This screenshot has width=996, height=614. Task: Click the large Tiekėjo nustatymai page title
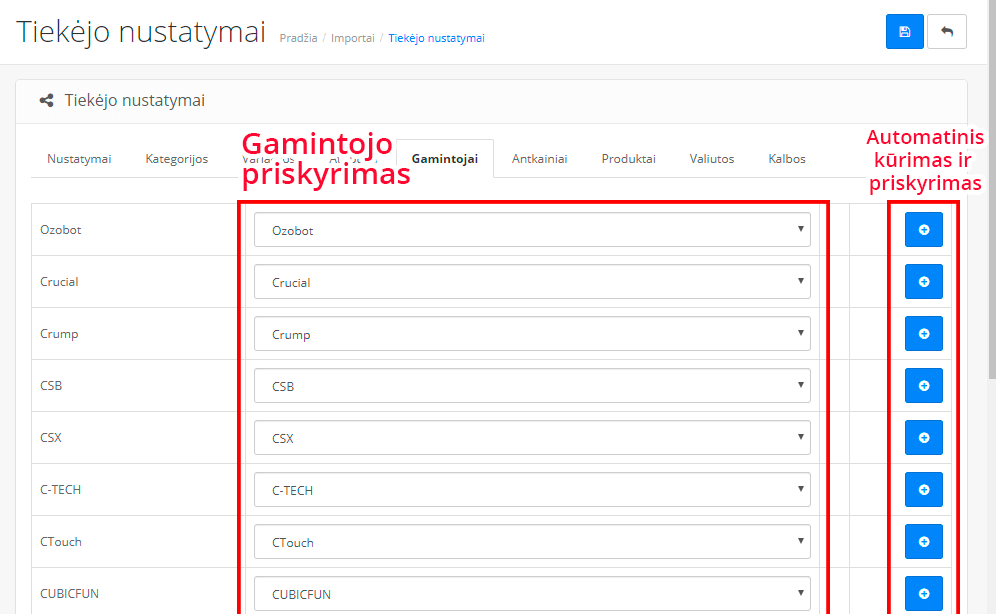pos(141,32)
